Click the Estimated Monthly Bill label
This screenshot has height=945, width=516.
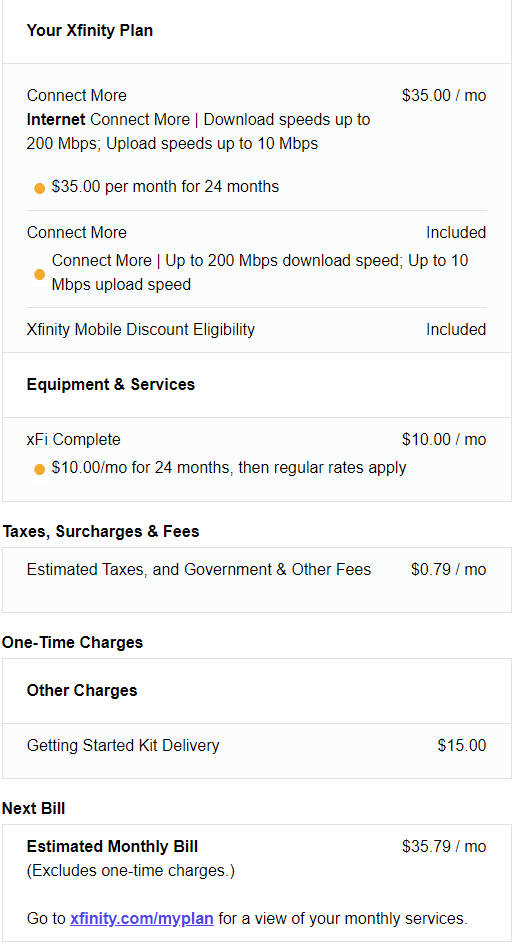point(112,847)
